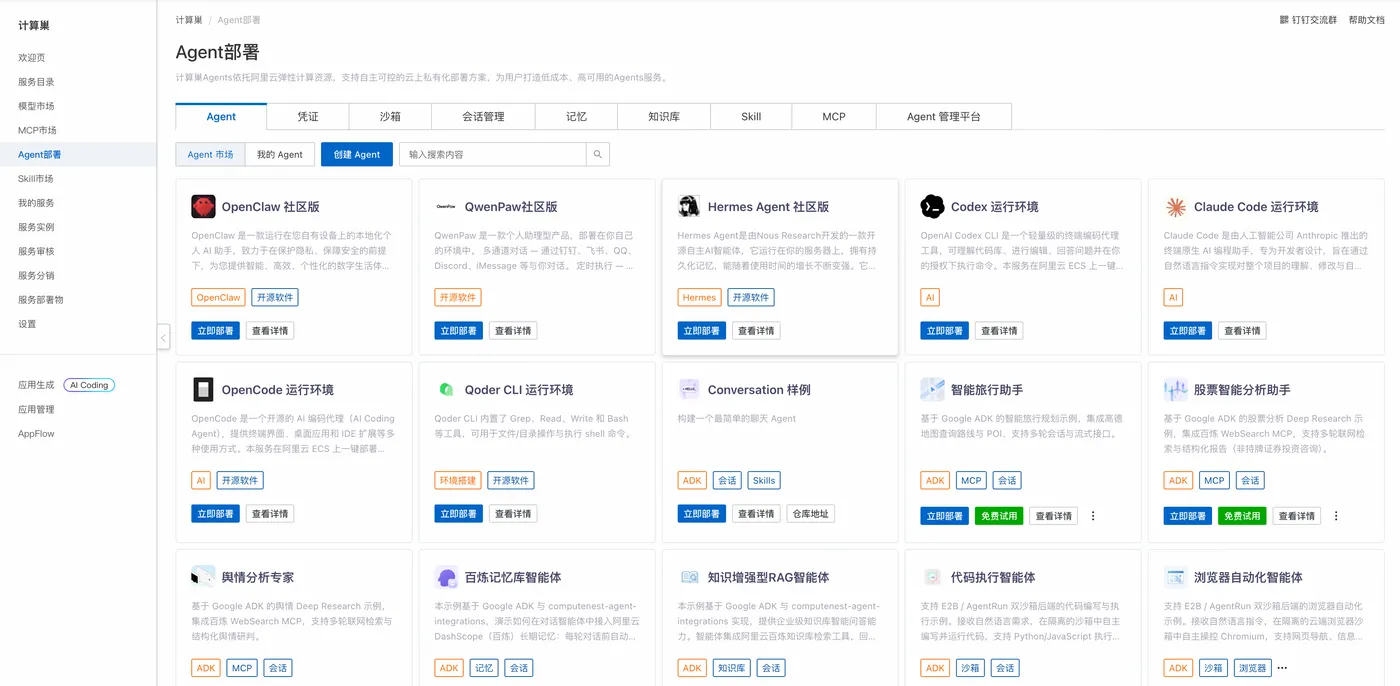Viewport: 1400px width, 686px height.
Task: Click the 浏览器自动化智能体 card icon
Action: point(1176,577)
